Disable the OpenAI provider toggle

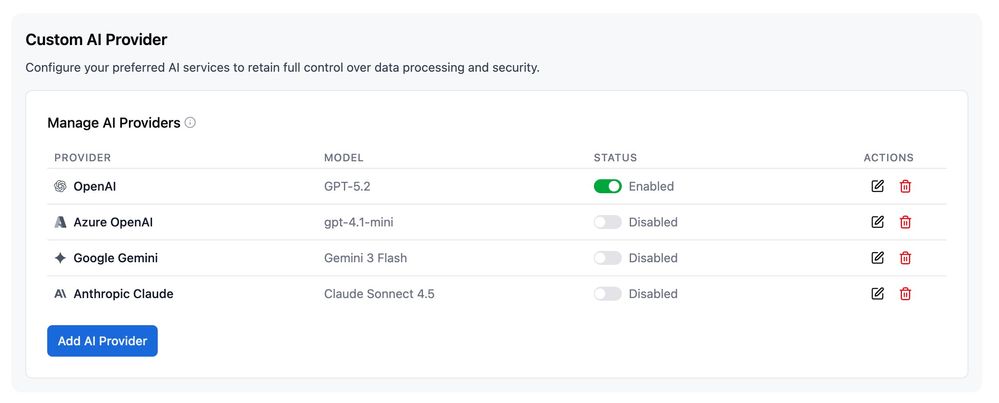tap(607, 186)
